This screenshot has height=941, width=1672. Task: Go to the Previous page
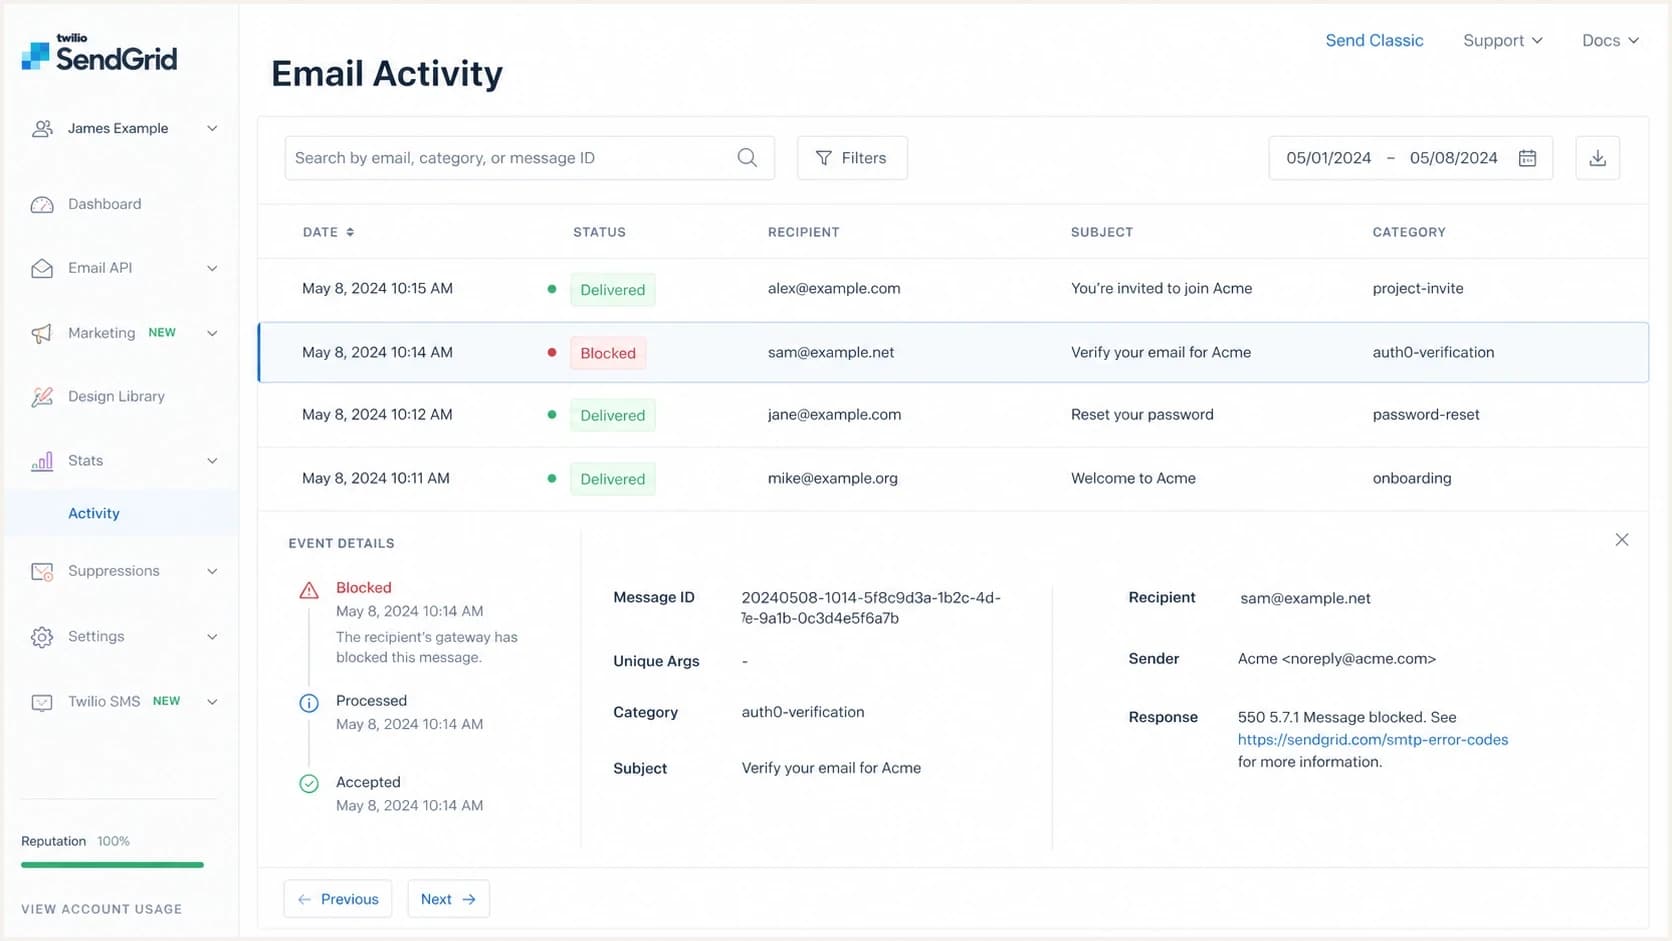point(338,899)
